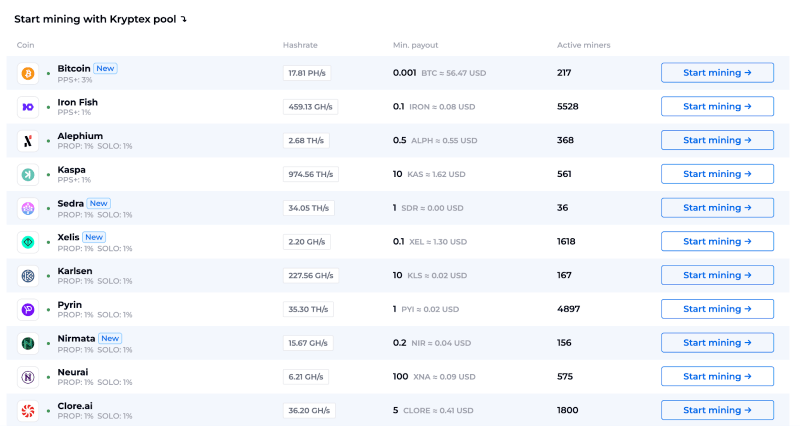The height and width of the screenshot is (426, 800).
Task: Click the Iron Fish coin icon
Action: point(28,107)
